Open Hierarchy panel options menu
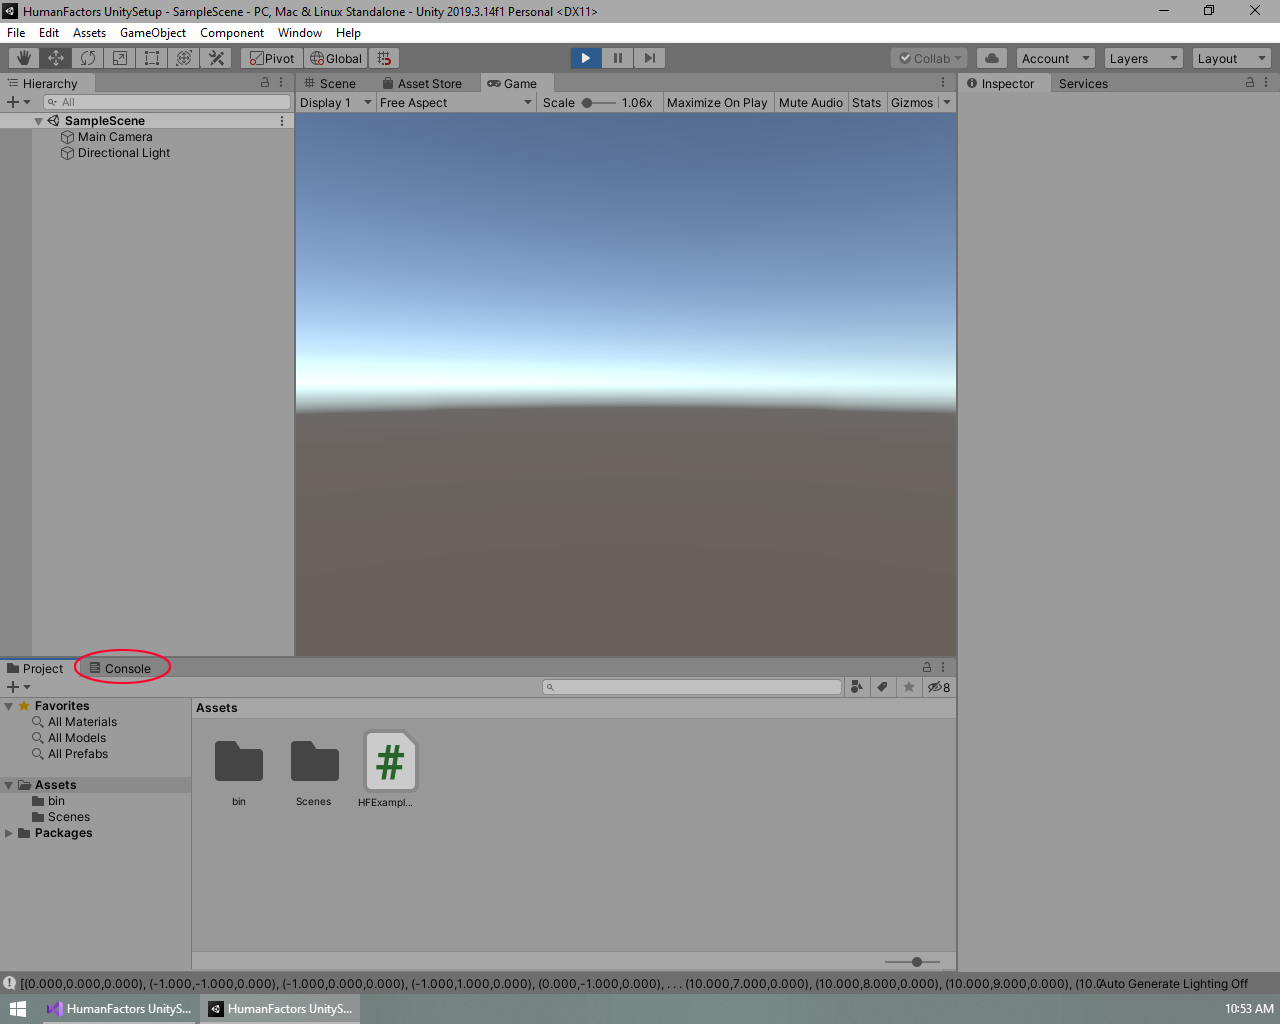The width and height of the screenshot is (1280, 1024). [x=281, y=83]
